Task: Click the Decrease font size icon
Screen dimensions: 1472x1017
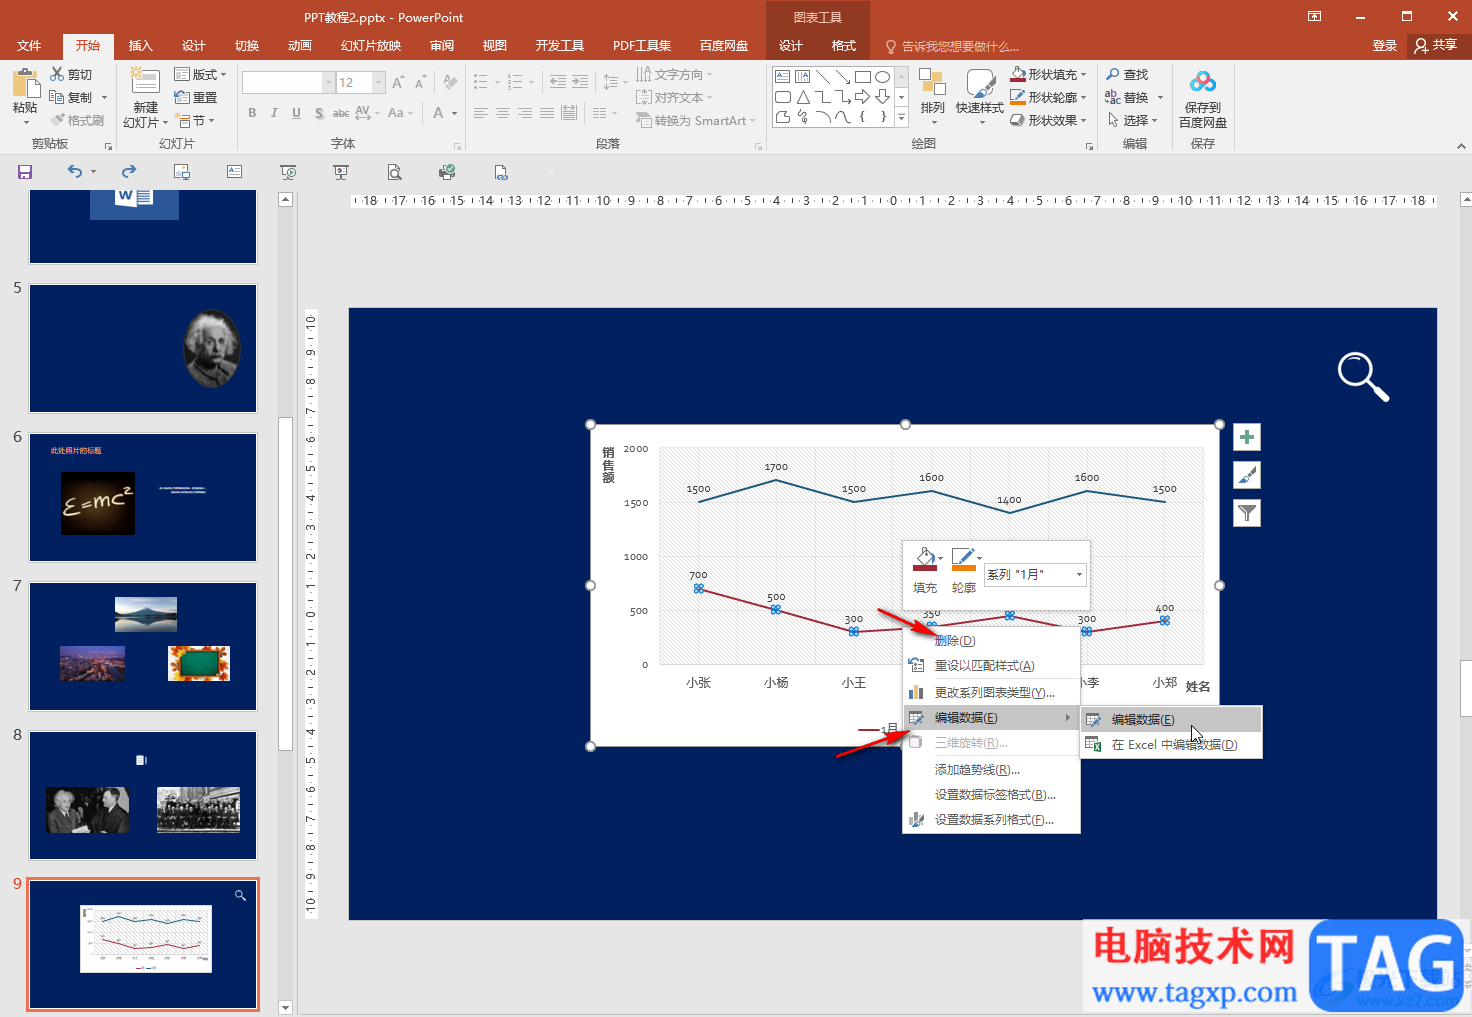Action: (x=420, y=83)
